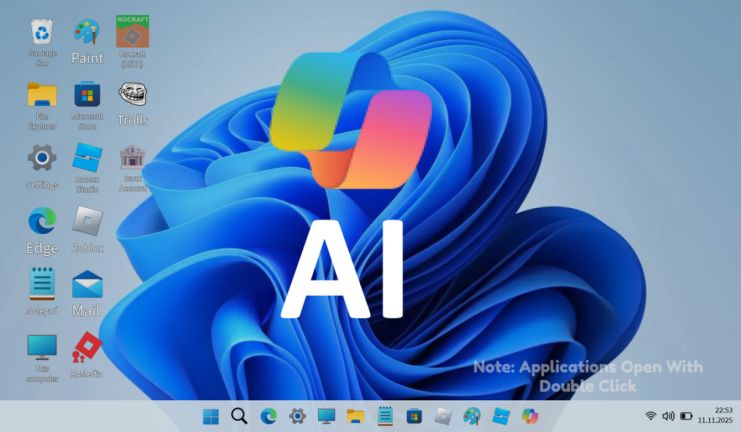The width and height of the screenshot is (741, 432).
Task: Select the Roblox desktop icon
Action: click(x=87, y=220)
